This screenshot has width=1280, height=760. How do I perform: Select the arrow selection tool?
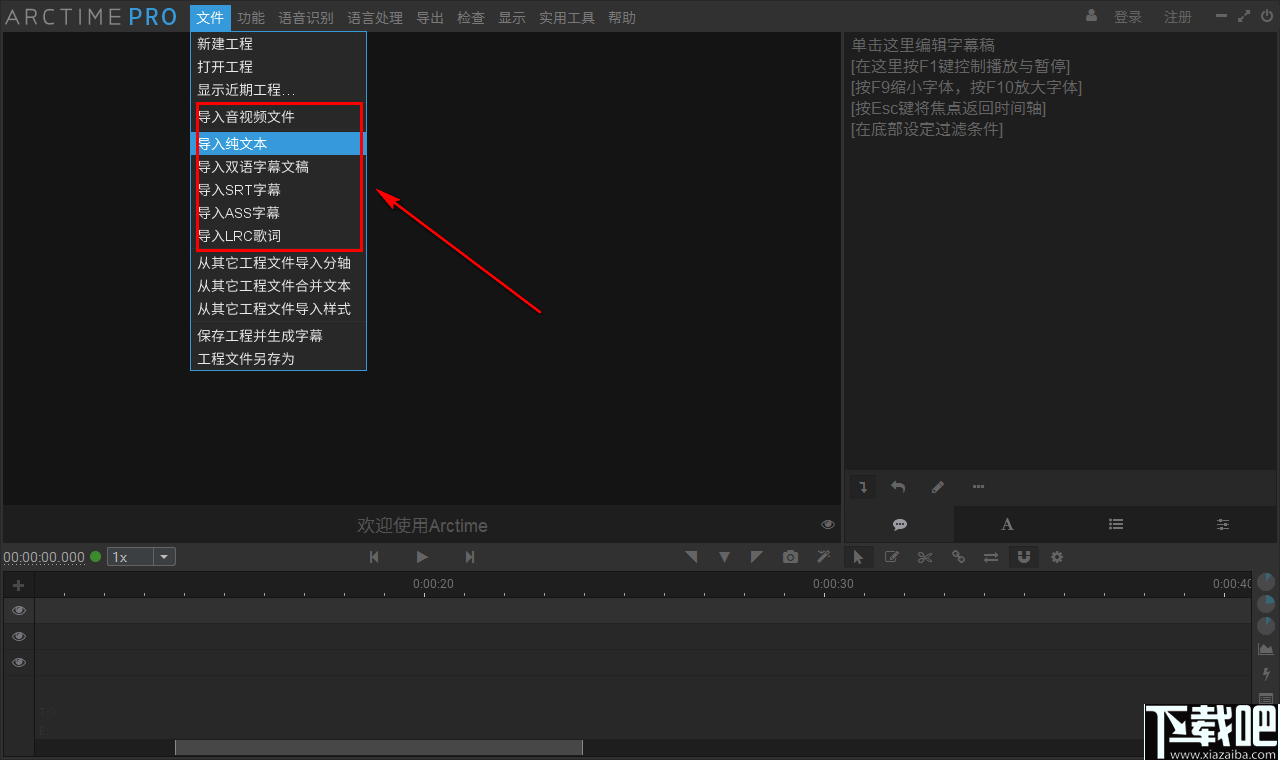click(858, 557)
